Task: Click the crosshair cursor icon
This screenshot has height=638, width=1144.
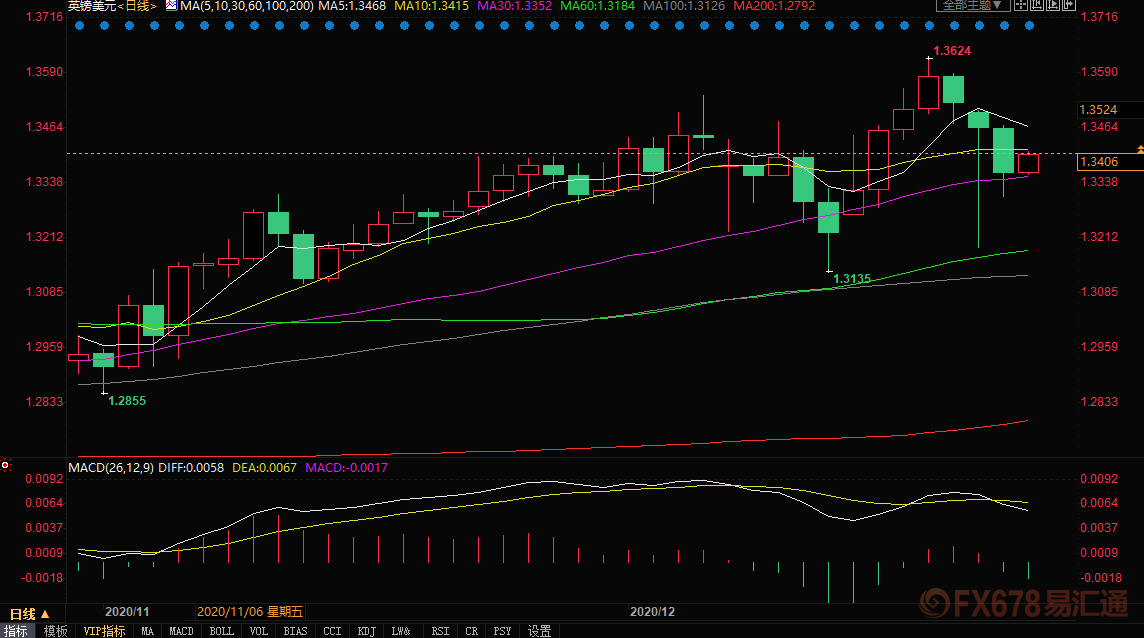Action: tap(1021, 5)
